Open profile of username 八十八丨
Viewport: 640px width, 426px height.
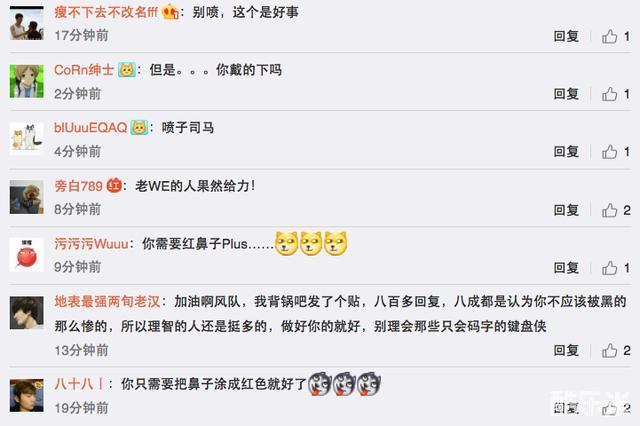pos(79,384)
